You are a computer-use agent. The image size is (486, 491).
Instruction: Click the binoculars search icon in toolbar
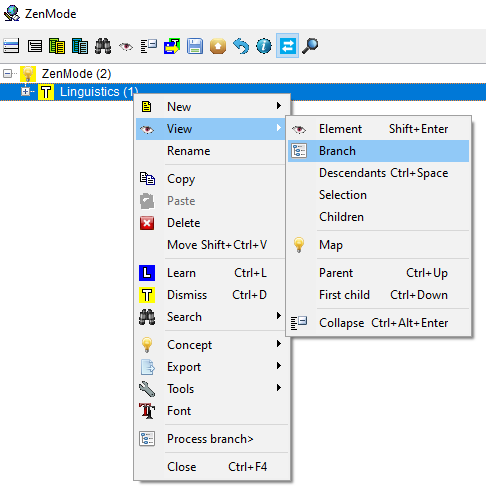pyautogui.click(x=103, y=46)
